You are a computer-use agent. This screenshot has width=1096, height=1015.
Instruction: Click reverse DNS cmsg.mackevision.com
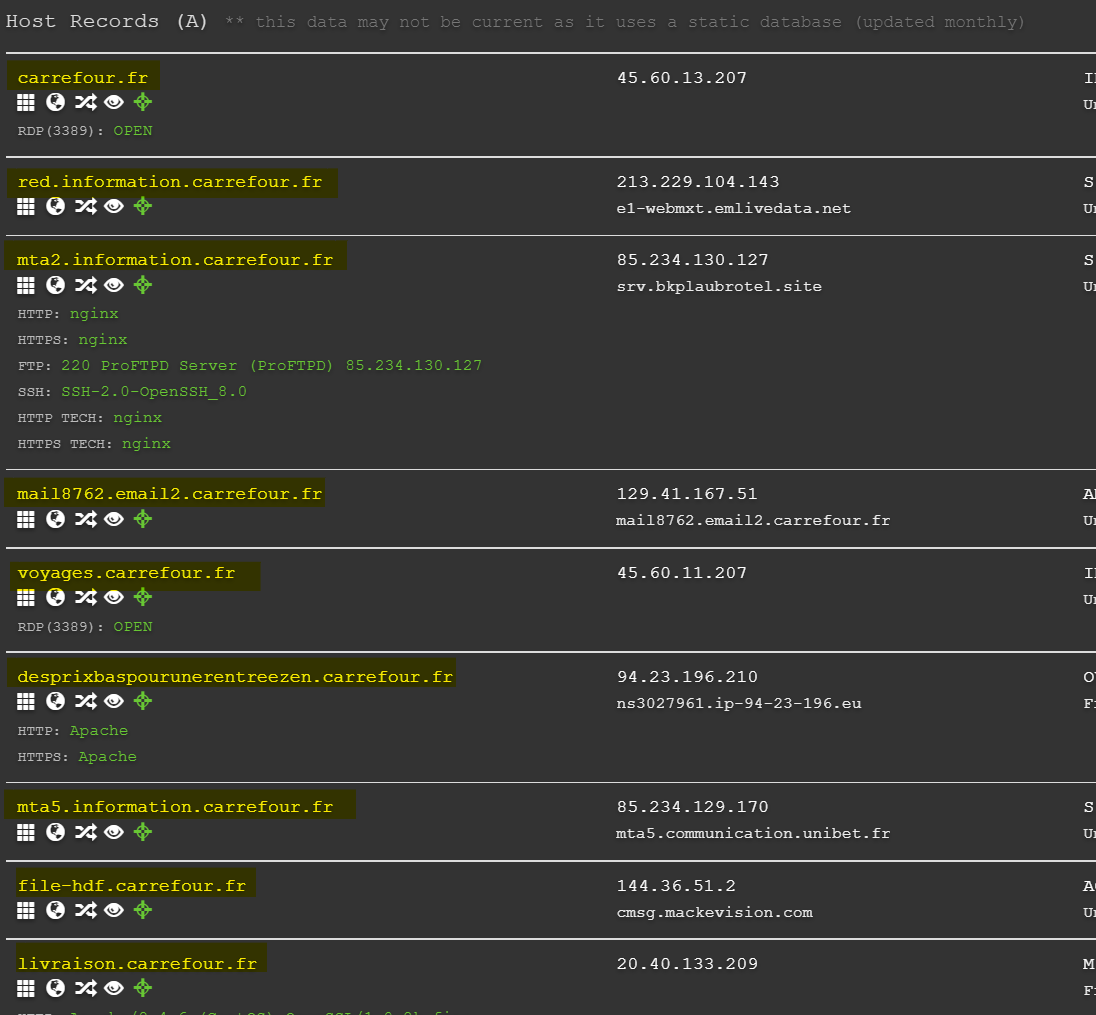coord(714,912)
